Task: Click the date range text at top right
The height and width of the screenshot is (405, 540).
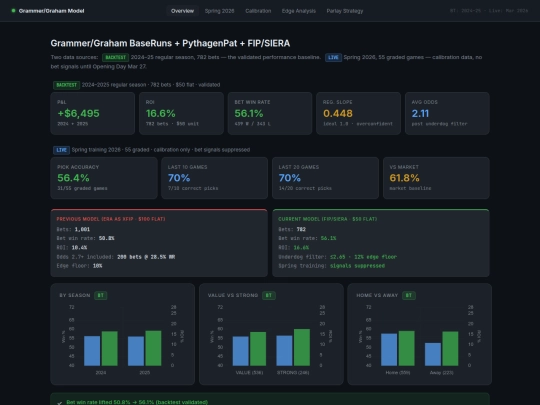Action: click(x=489, y=11)
